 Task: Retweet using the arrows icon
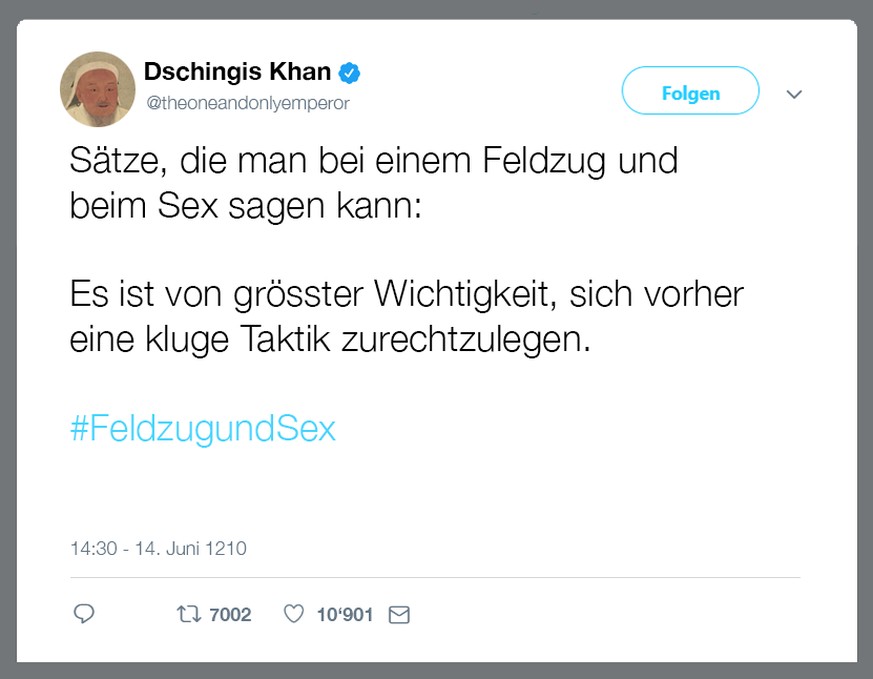click(x=187, y=614)
